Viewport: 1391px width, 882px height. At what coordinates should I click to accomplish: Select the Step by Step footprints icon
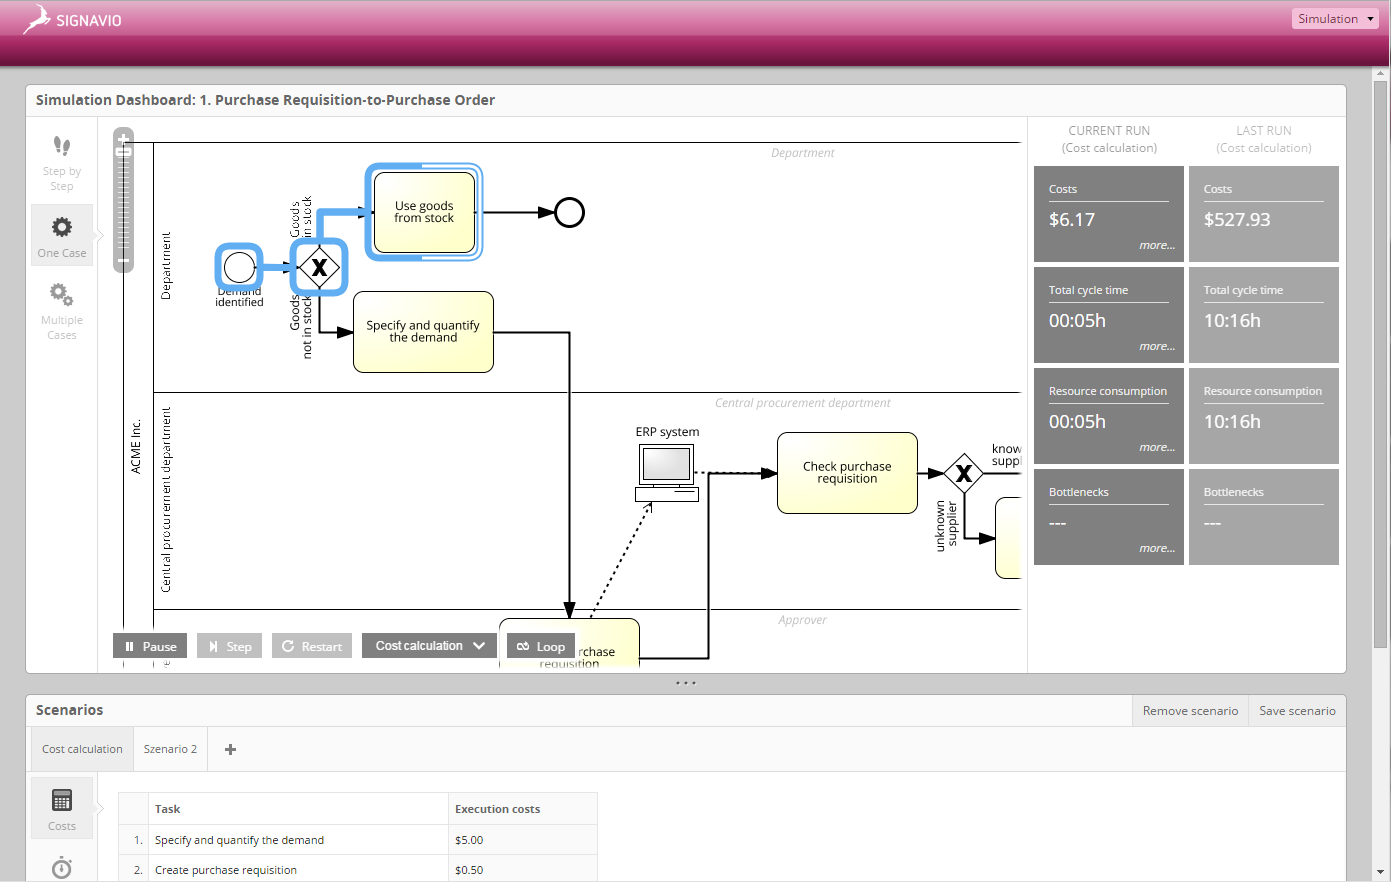tap(62, 147)
